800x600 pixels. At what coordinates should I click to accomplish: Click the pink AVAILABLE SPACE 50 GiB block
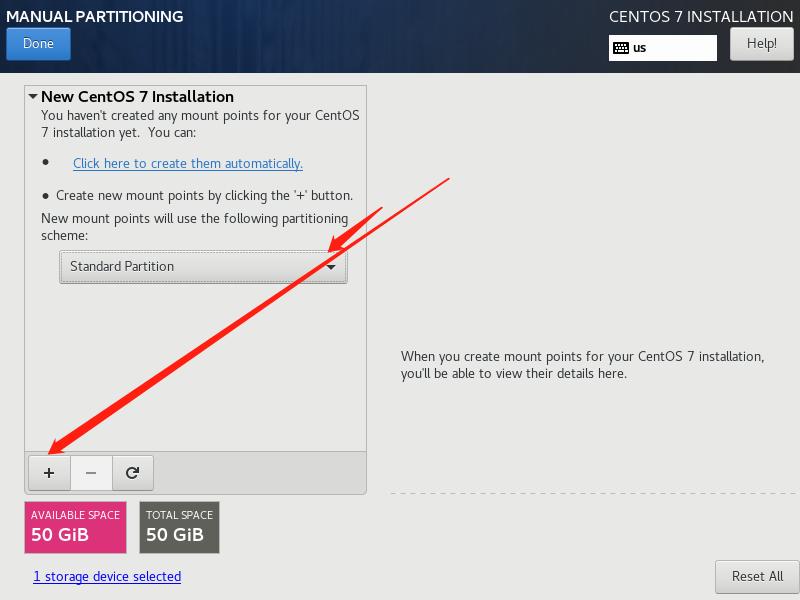77,526
